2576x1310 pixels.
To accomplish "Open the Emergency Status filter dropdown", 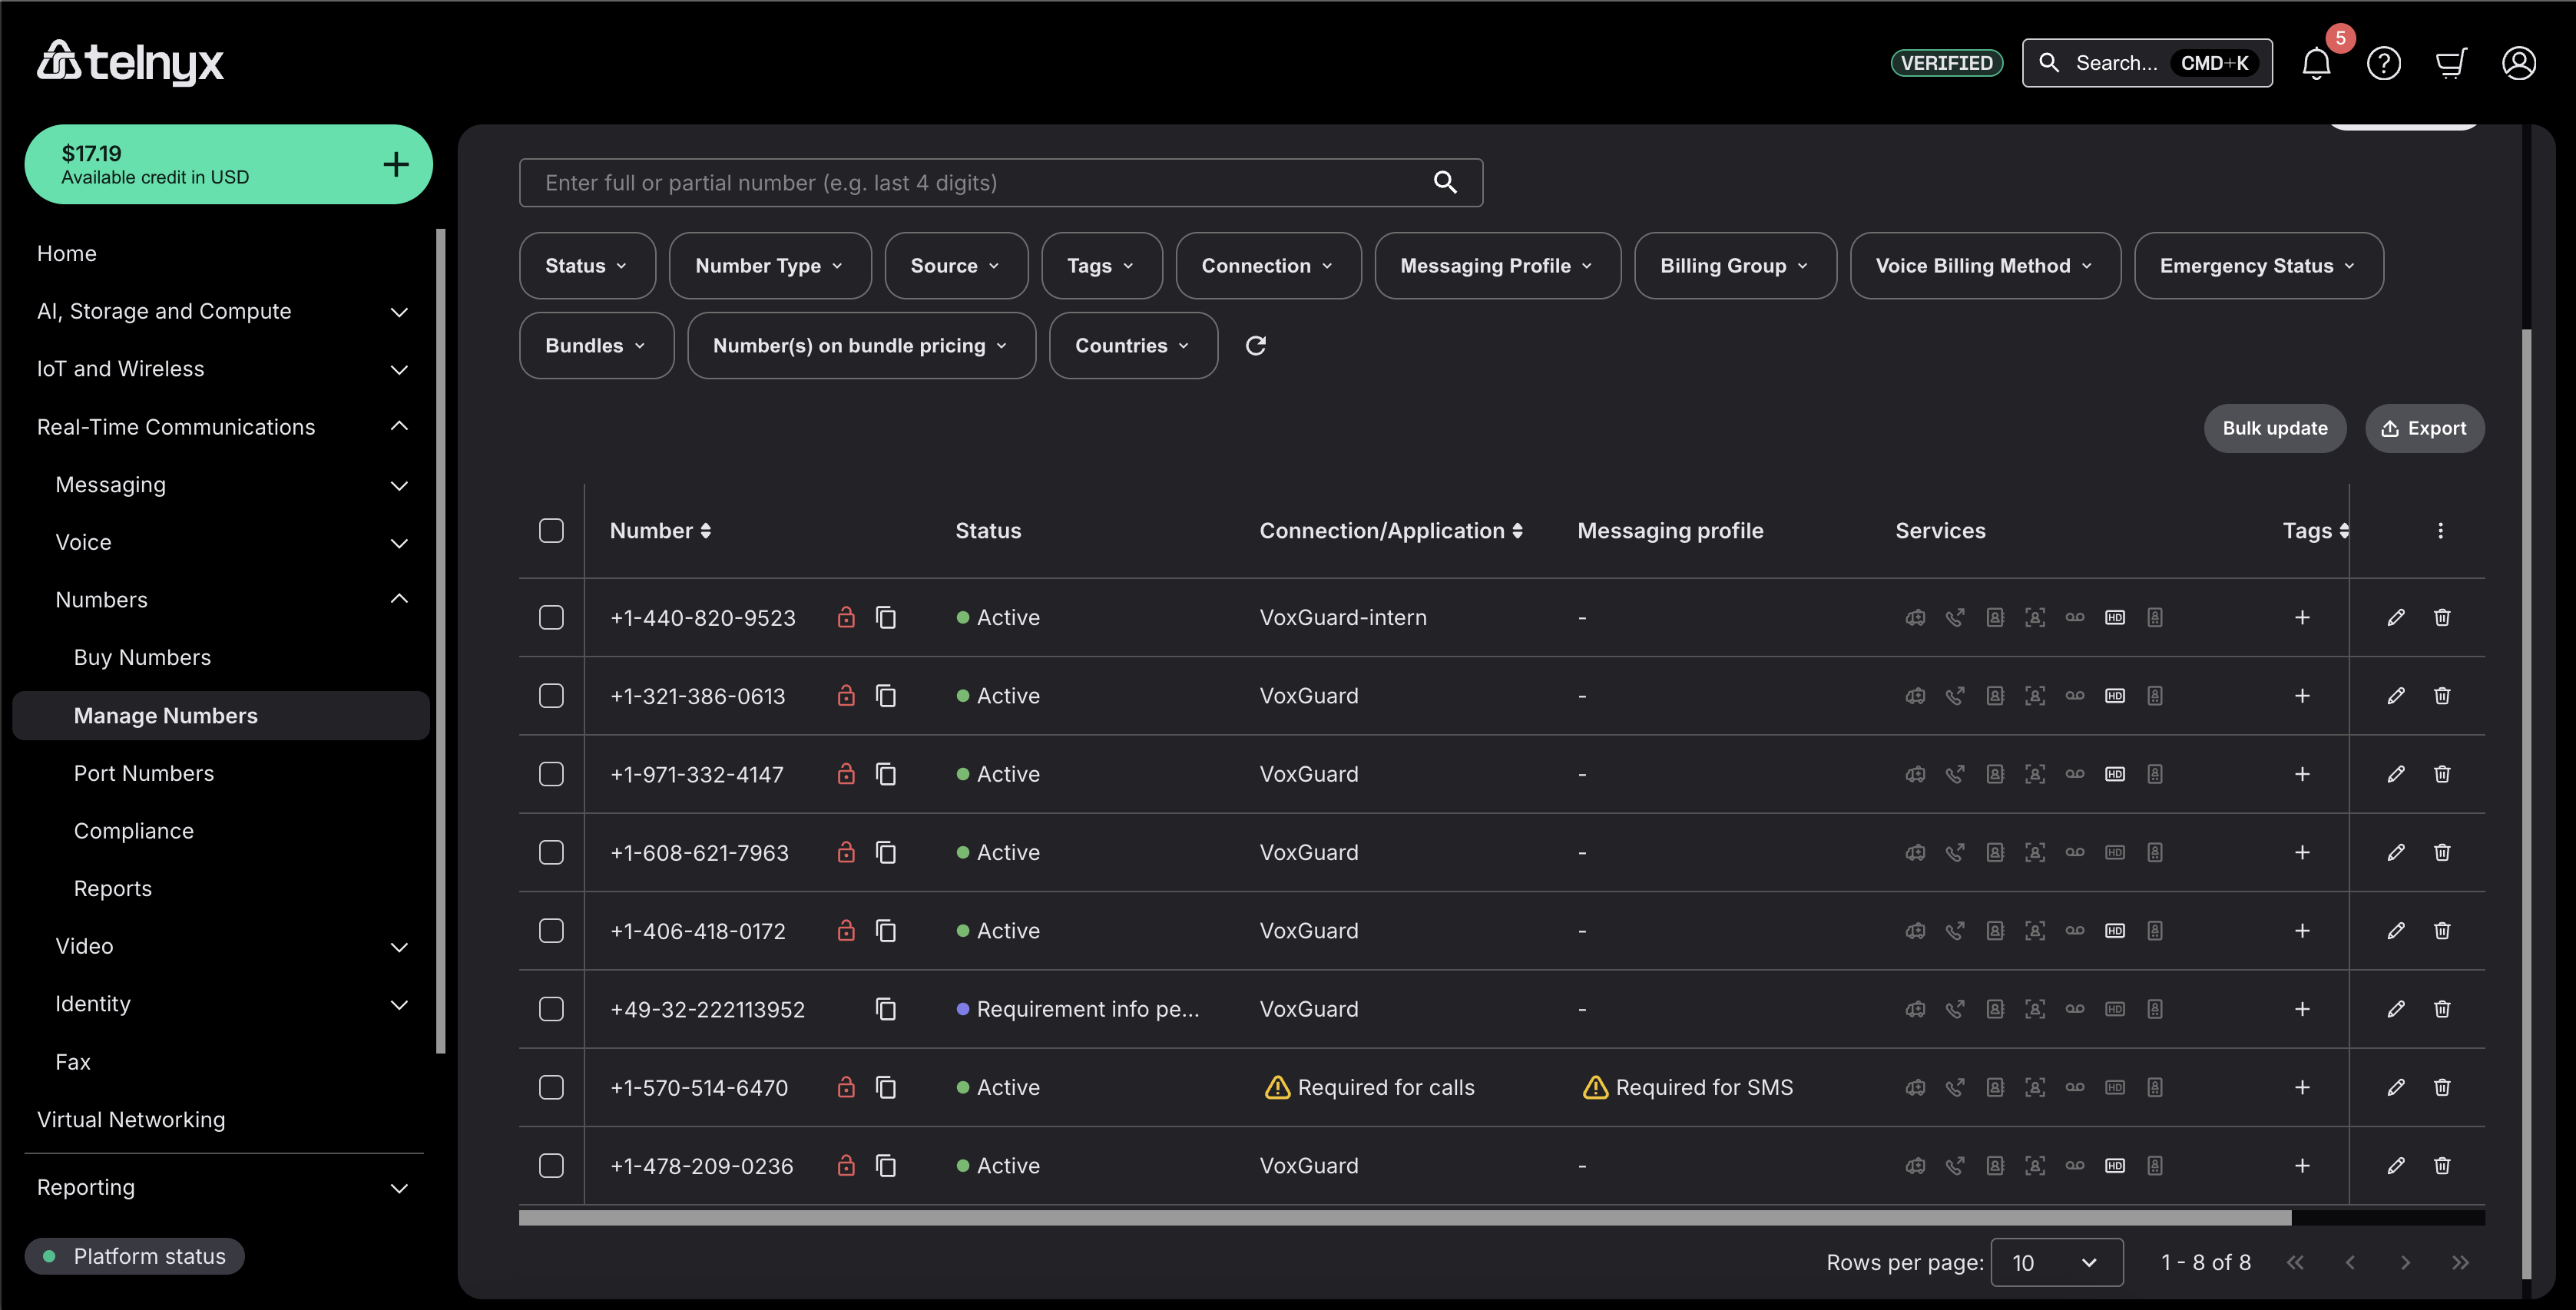I will tap(2257, 266).
